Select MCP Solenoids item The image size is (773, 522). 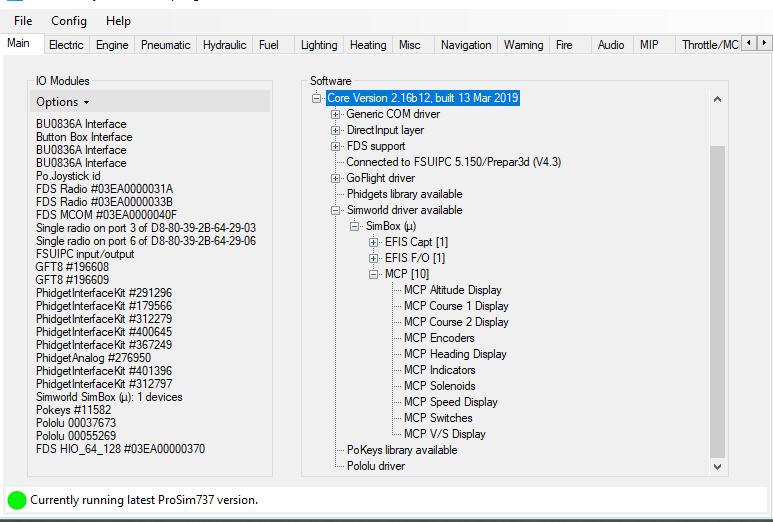(439, 386)
